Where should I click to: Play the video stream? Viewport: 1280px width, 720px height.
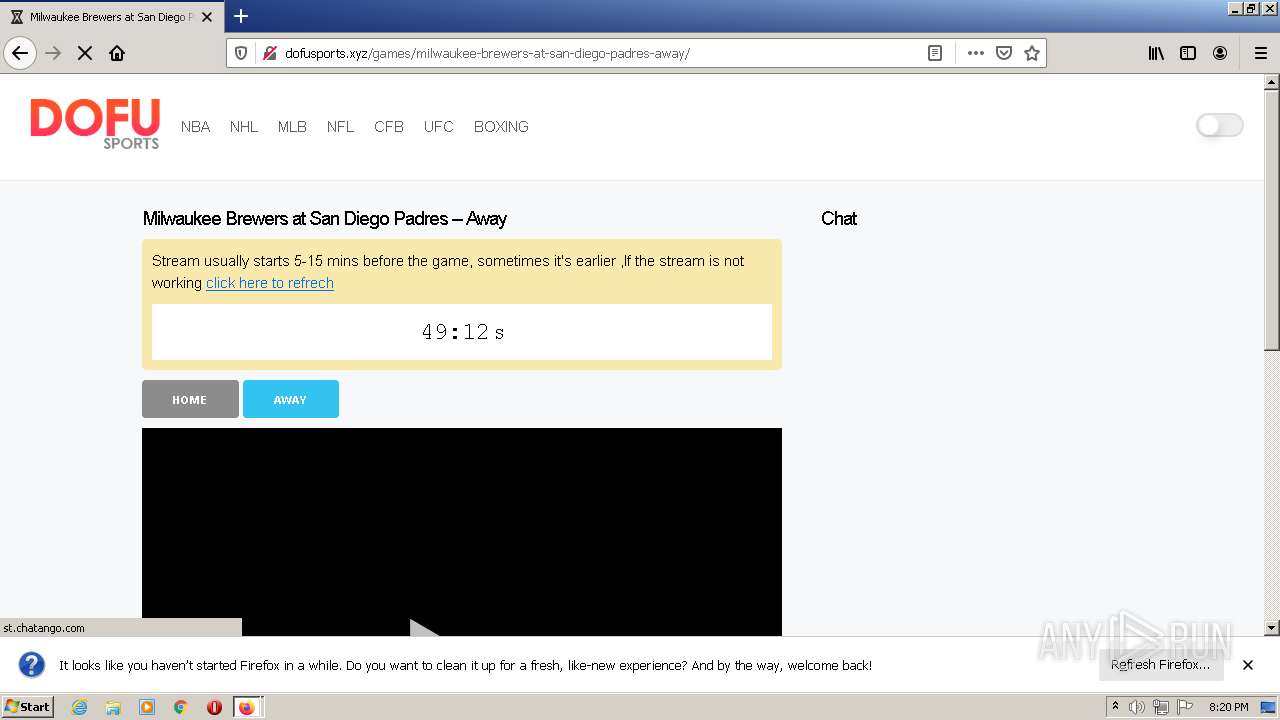425,628
